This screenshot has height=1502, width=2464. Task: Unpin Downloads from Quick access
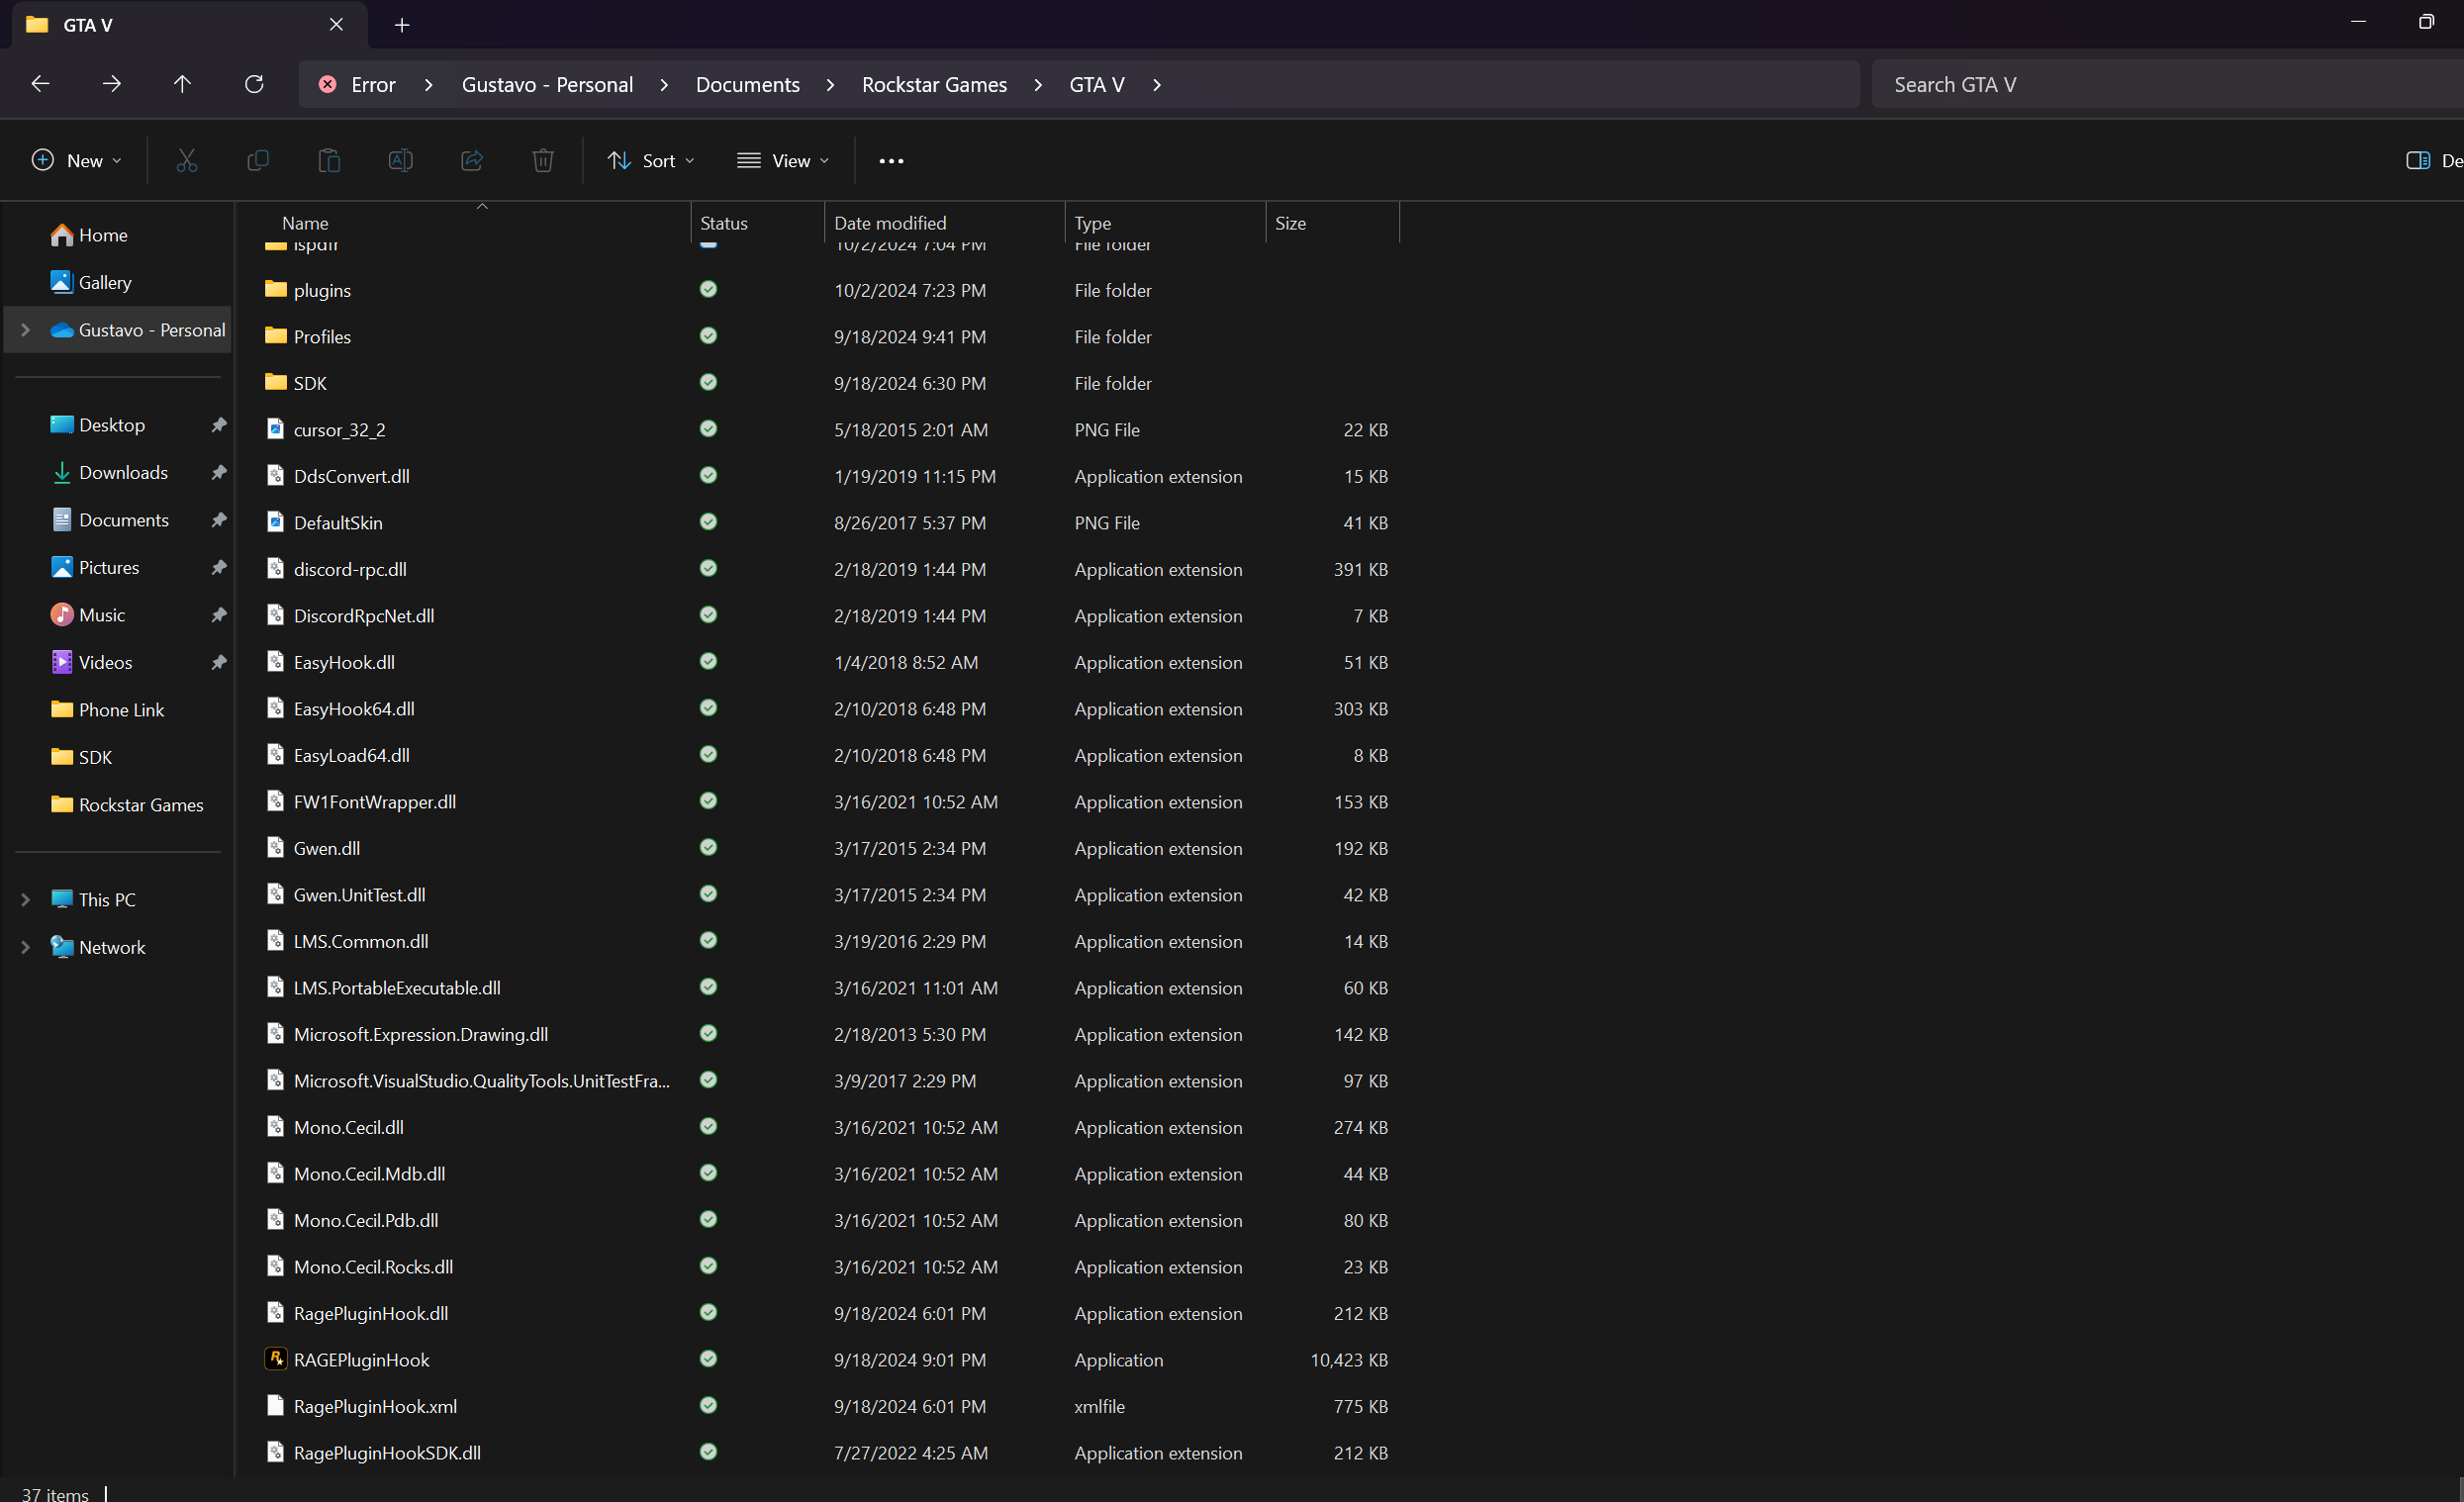[x=219, y=472]
